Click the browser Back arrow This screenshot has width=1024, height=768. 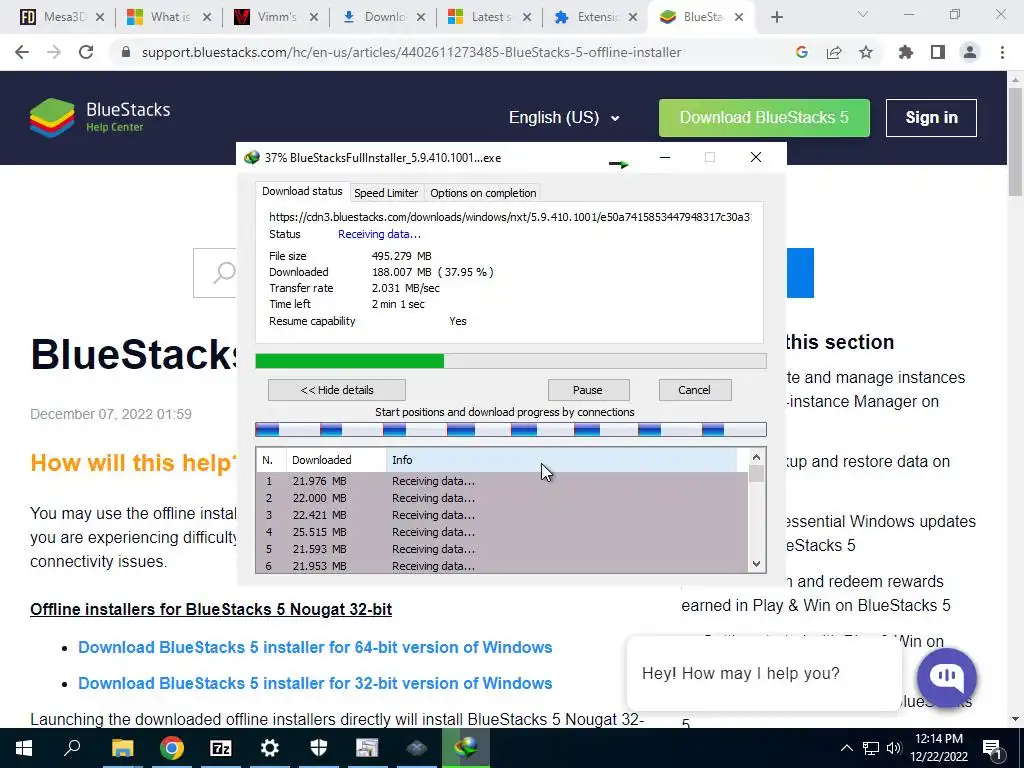[x=22, y=52]
